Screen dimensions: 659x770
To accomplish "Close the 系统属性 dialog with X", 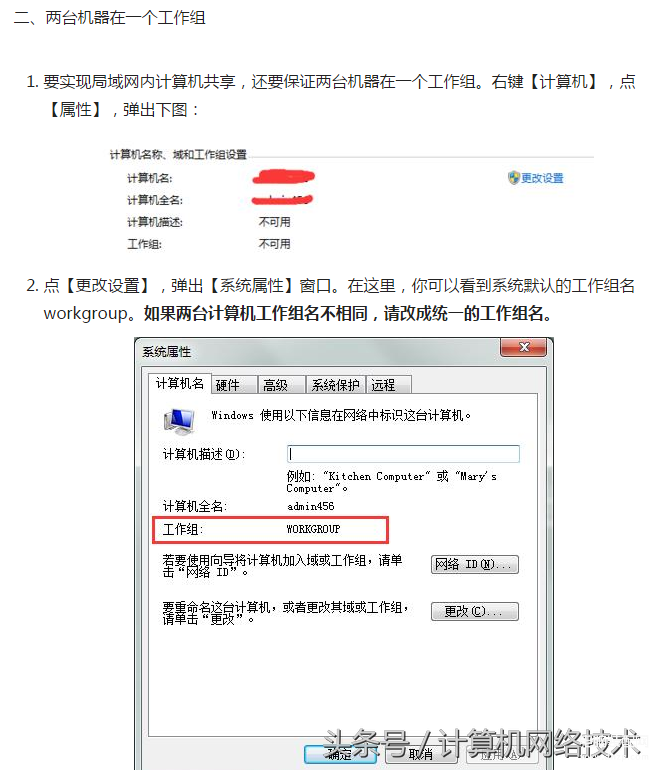I will coord(523,347).
